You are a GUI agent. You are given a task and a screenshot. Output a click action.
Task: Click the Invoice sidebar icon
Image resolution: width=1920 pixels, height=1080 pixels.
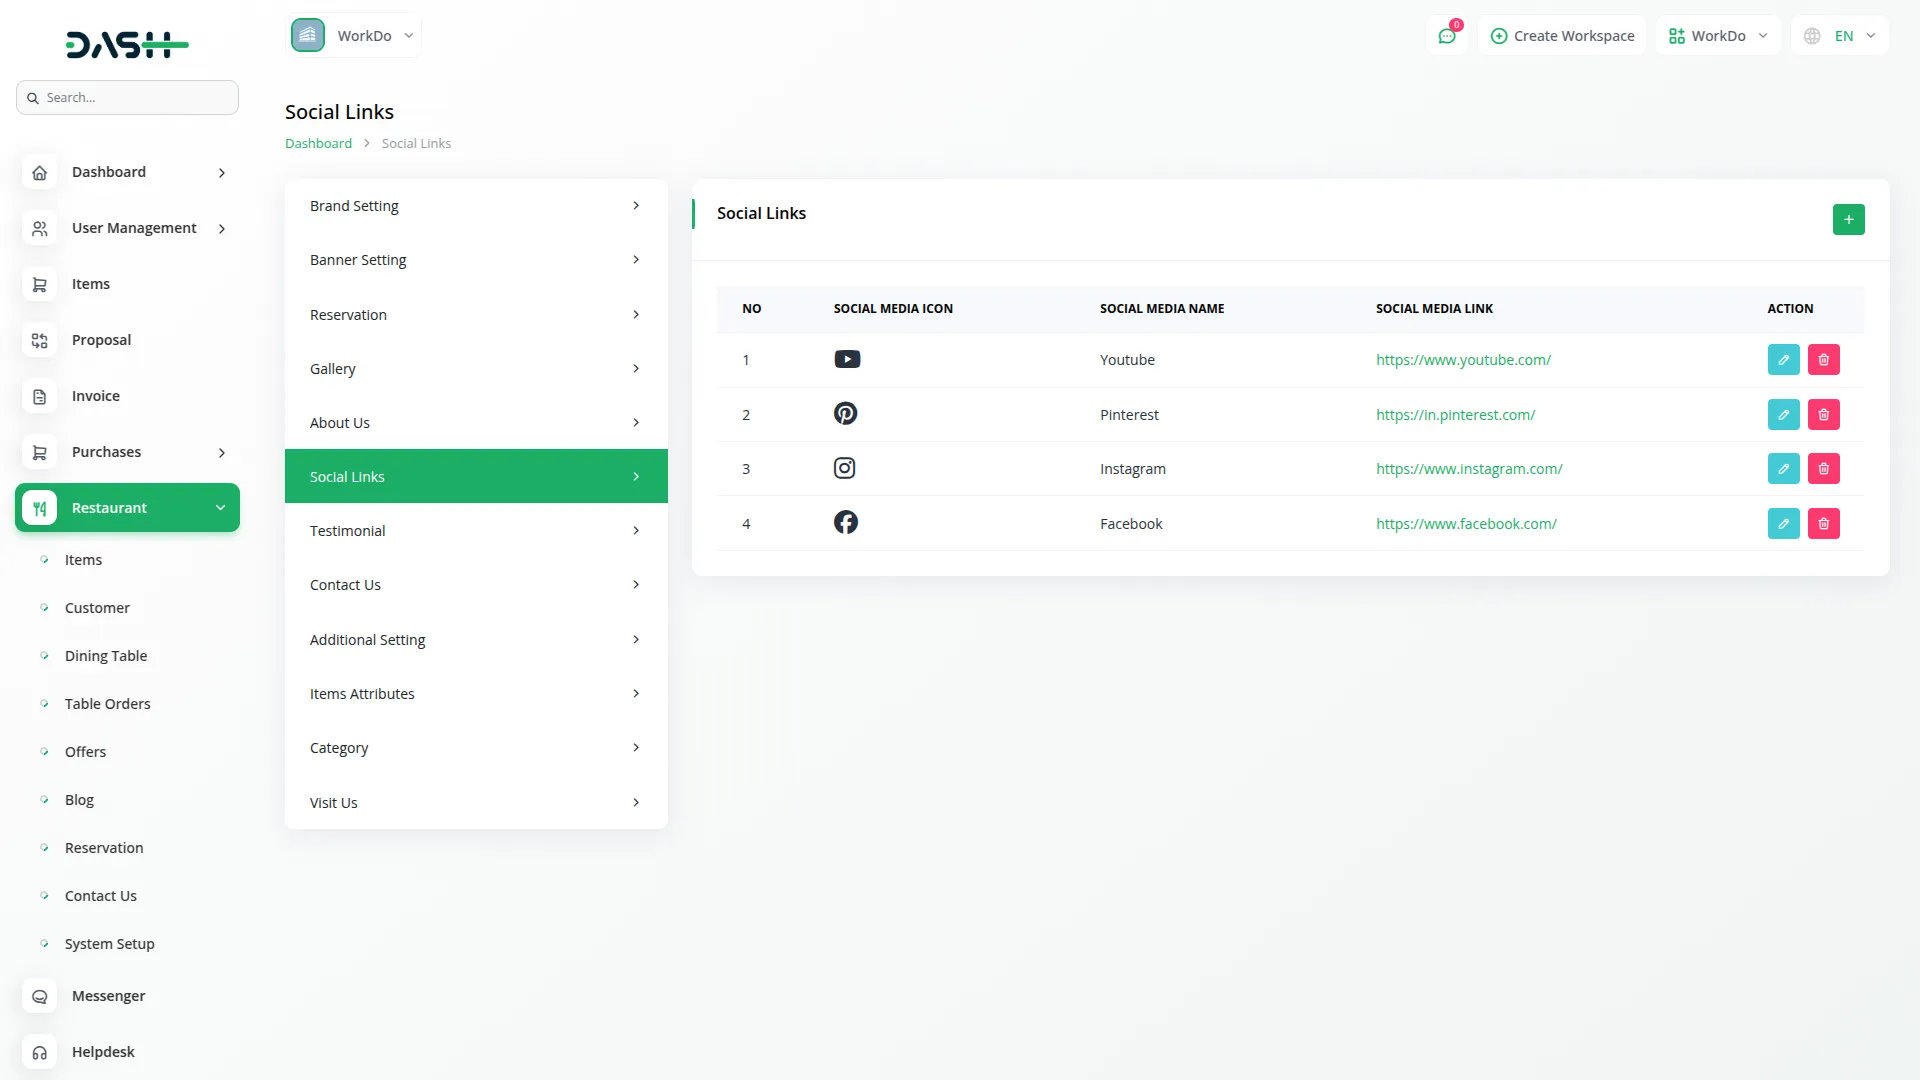39,396
